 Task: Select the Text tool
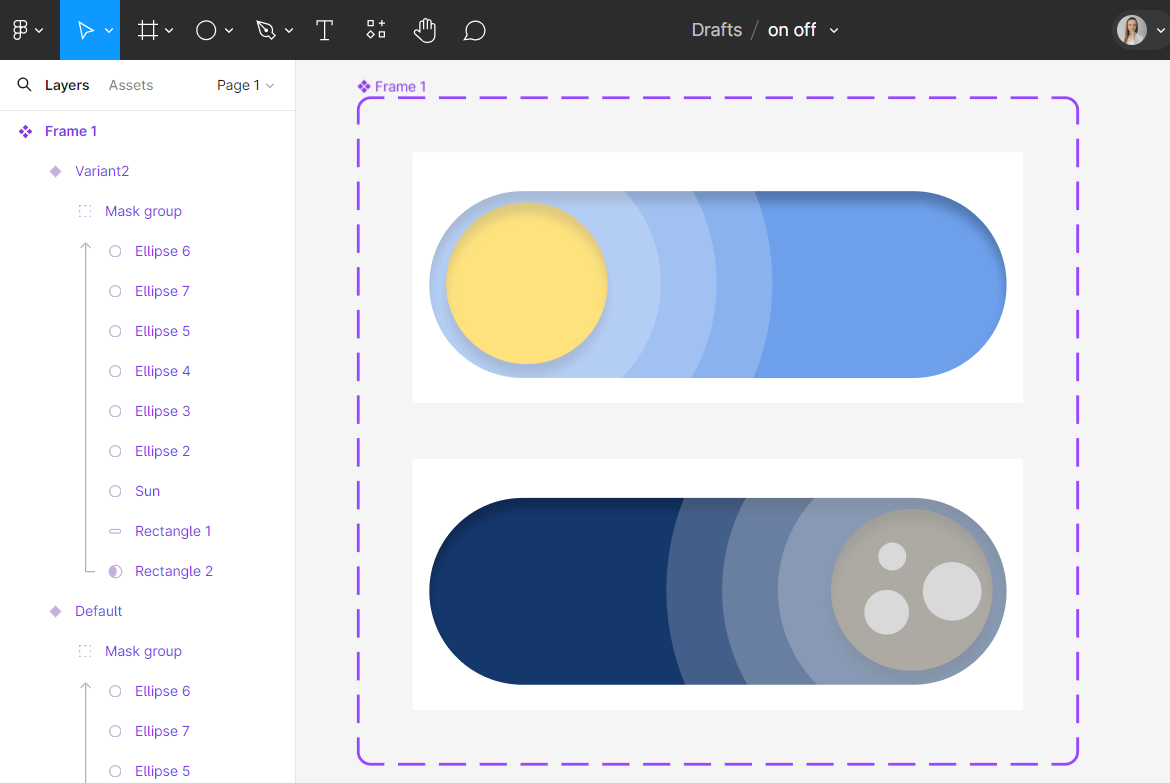point(325,30)
